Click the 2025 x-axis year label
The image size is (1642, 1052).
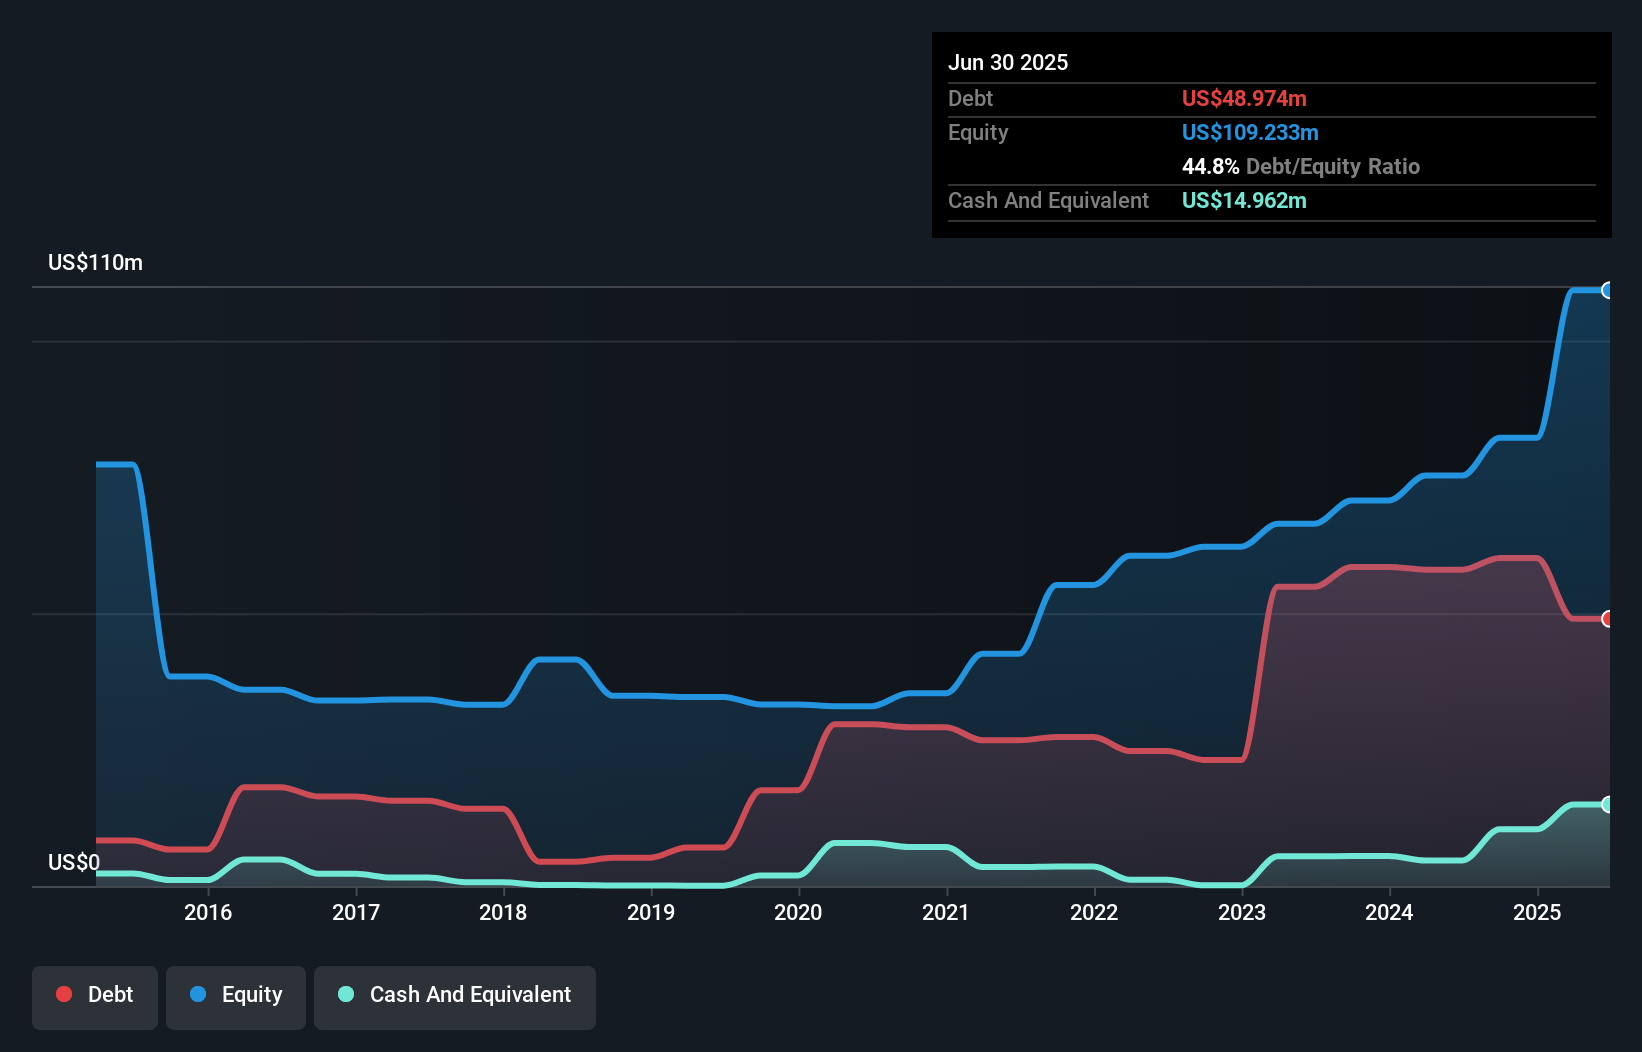[x=1537, y=912]
